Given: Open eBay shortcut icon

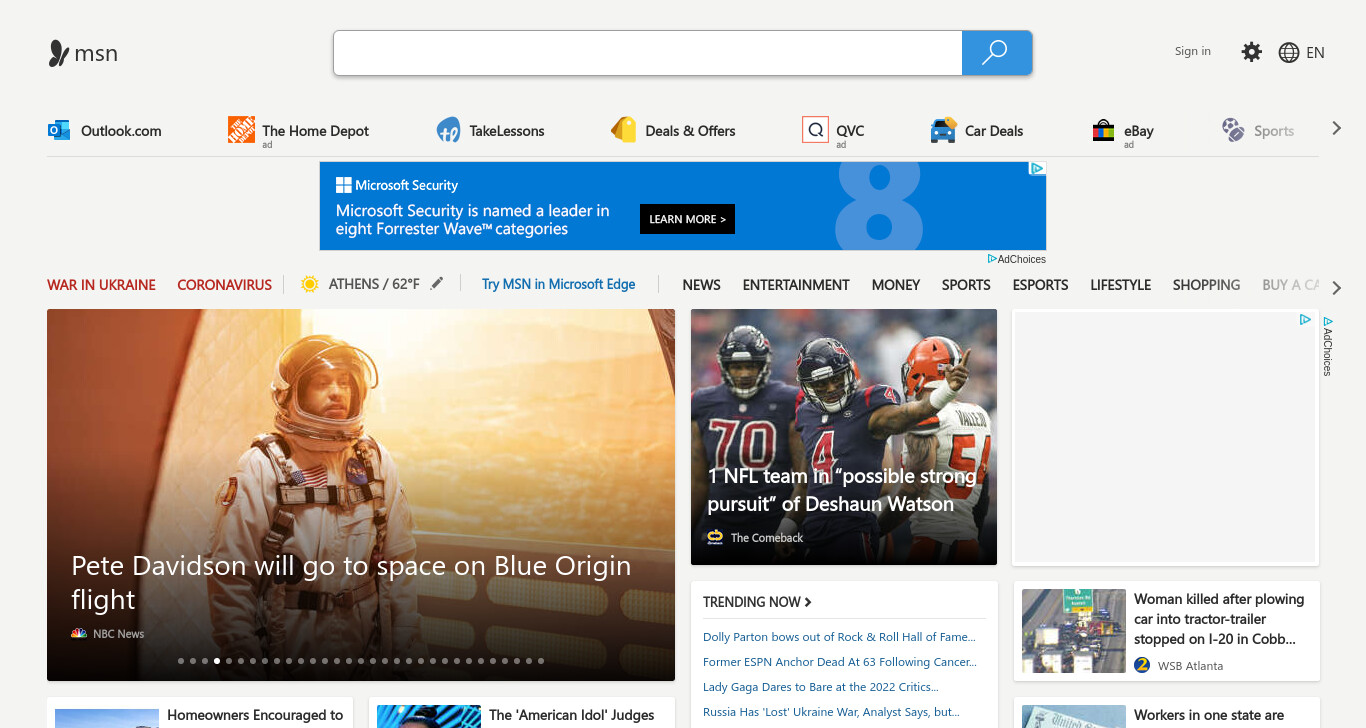Looking at the screenshot, I should [x=1103, y=130].
